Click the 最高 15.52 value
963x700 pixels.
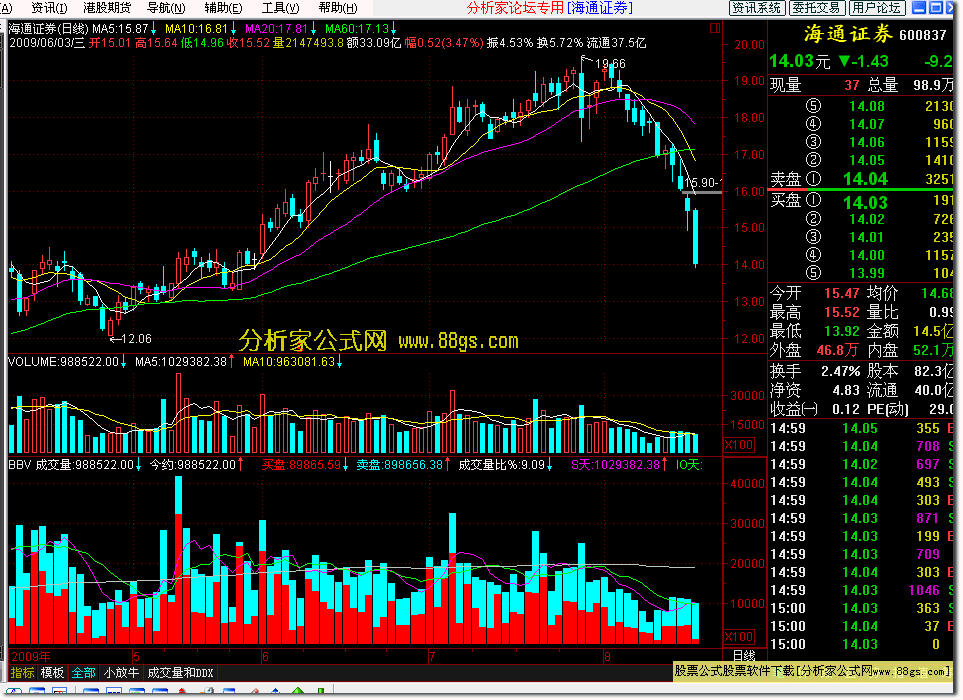(841, 313)
